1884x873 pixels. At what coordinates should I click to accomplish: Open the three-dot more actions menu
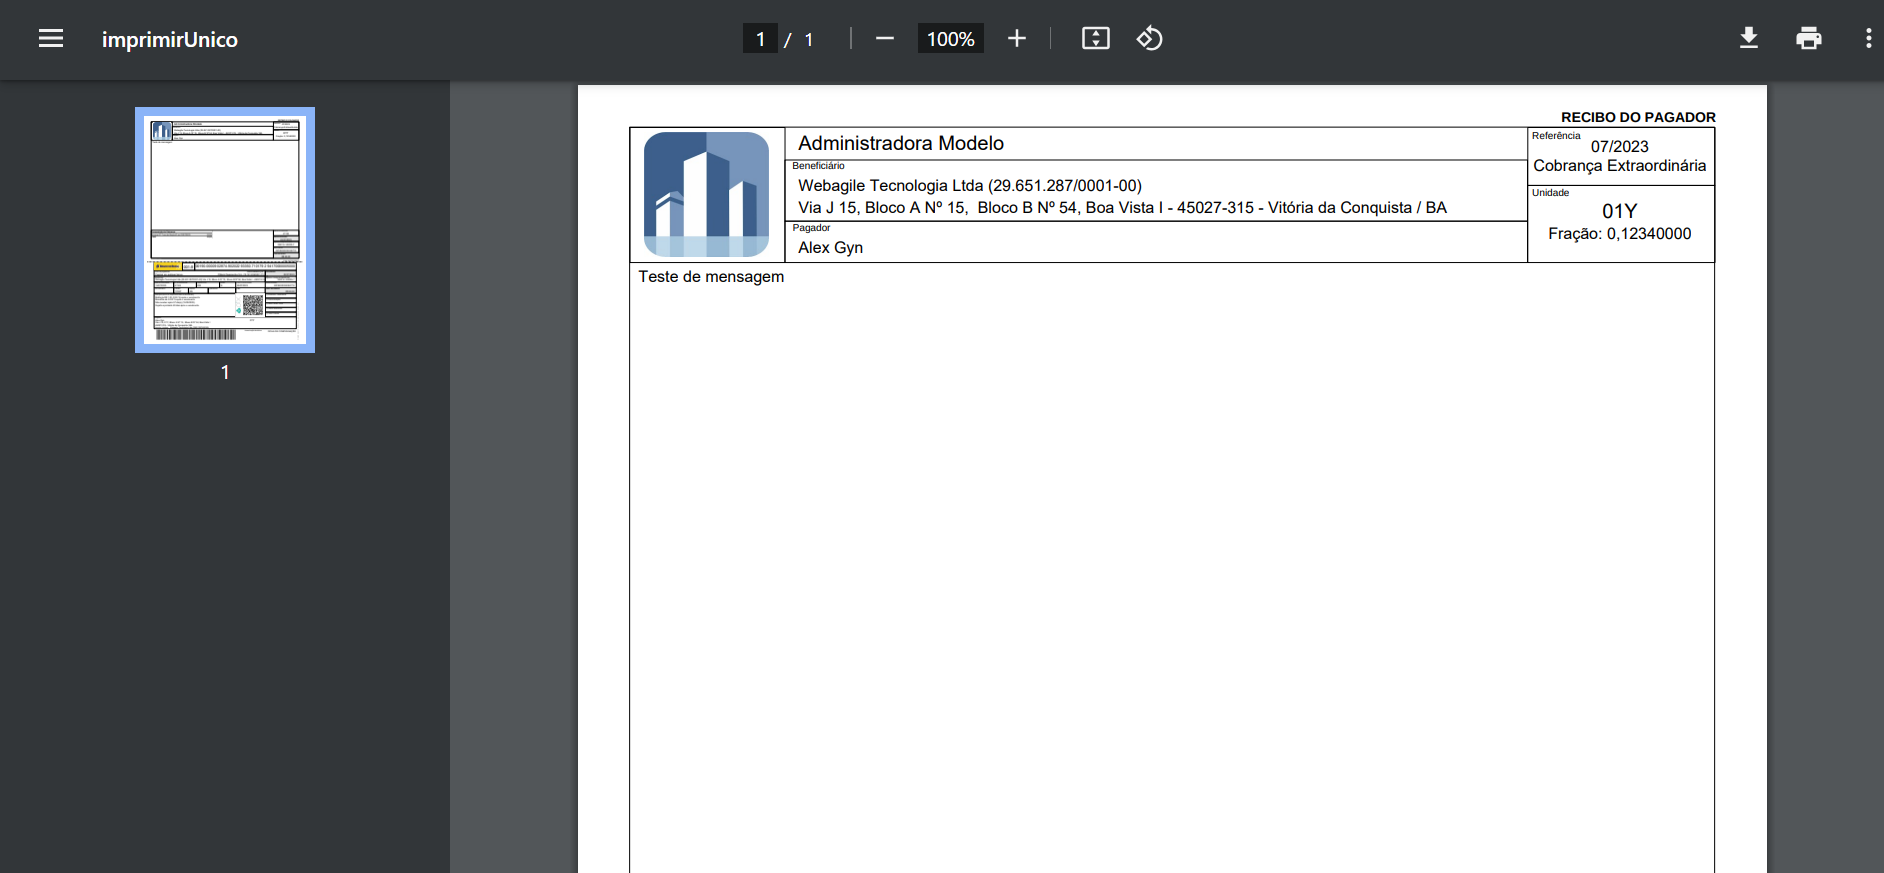pyautogui.click(x=1867, y=39)
